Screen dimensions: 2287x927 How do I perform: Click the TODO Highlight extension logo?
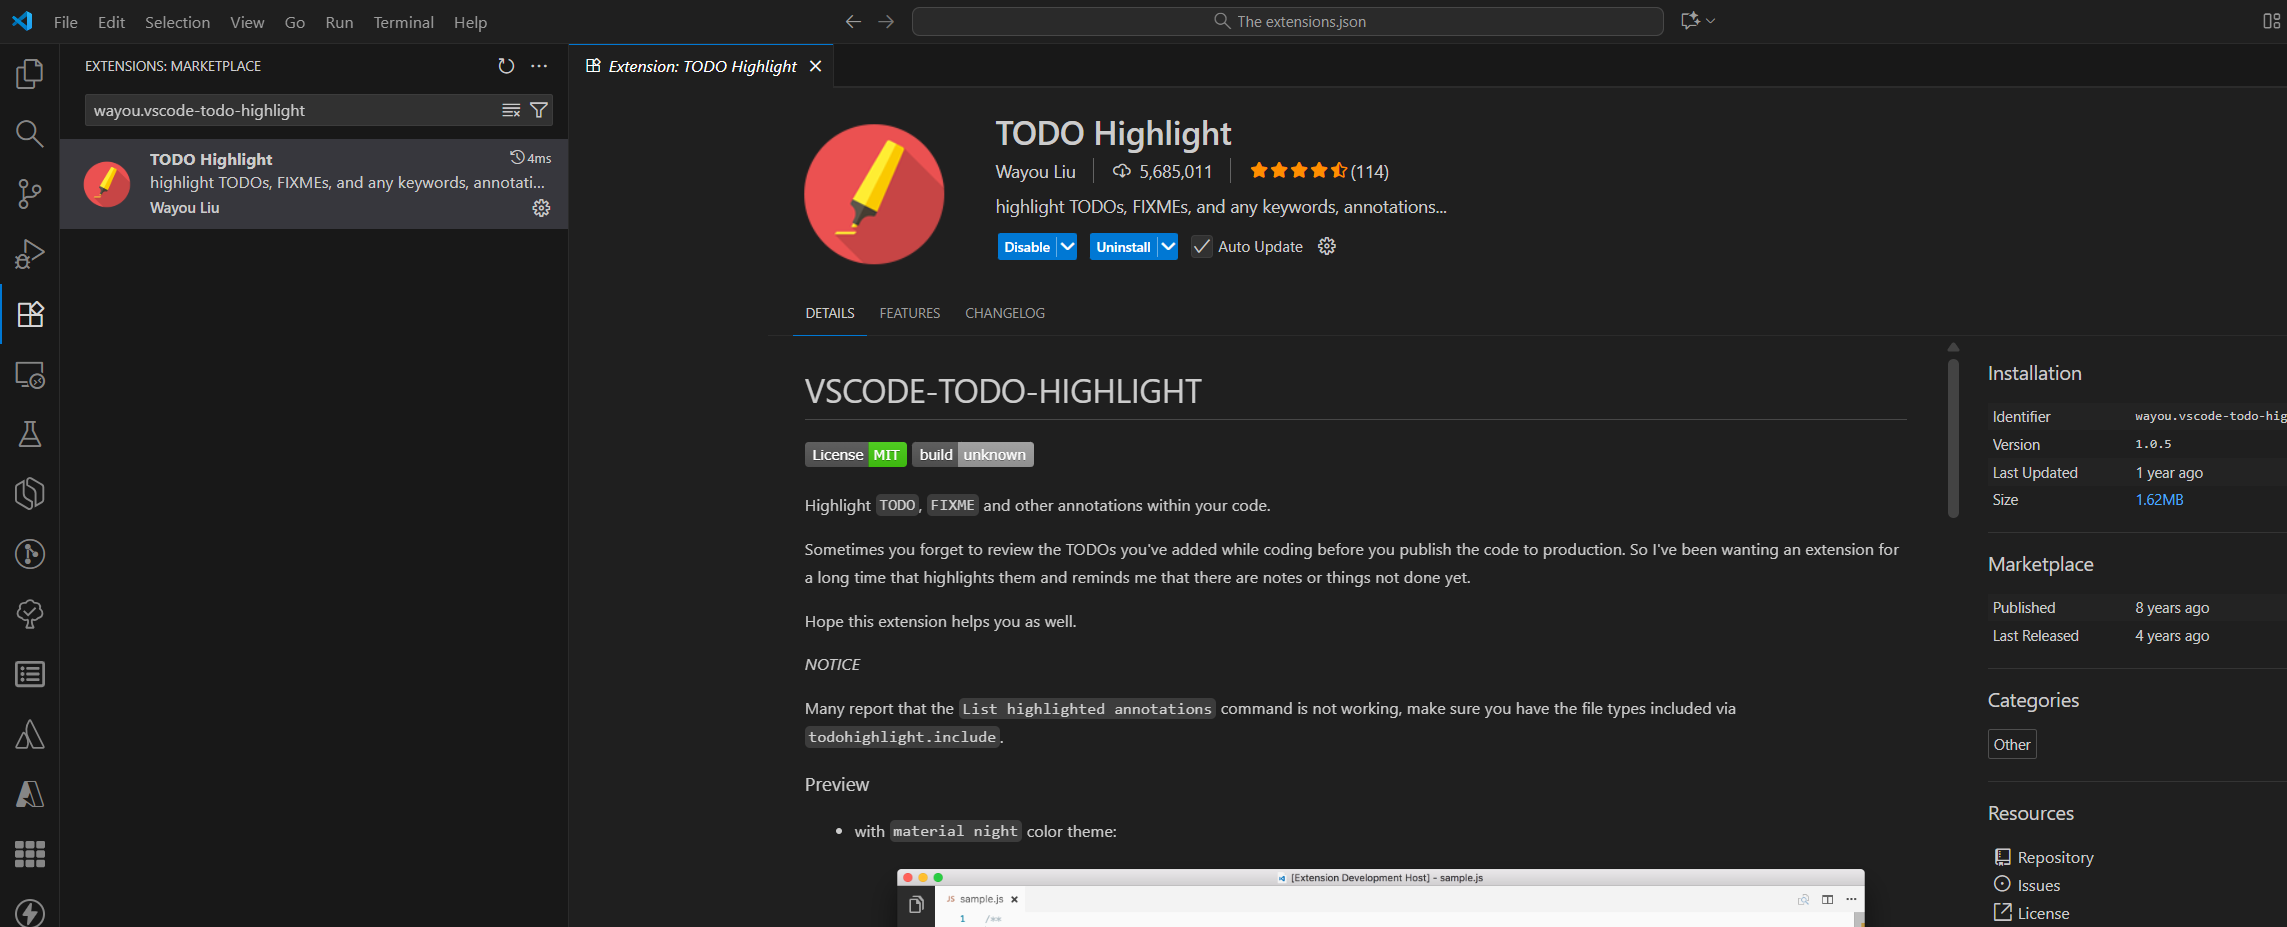tap(874, 194)
